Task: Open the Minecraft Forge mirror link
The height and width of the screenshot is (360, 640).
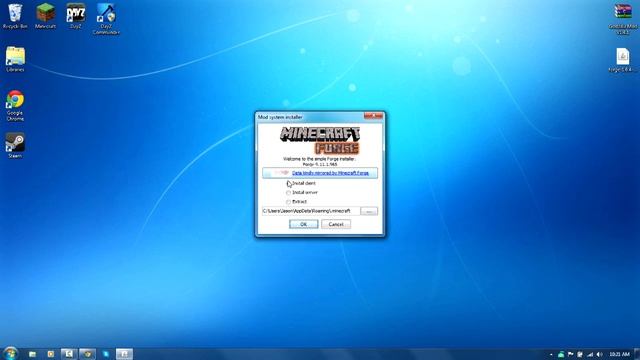Action: pyautogui.click(x=330, y=173)
